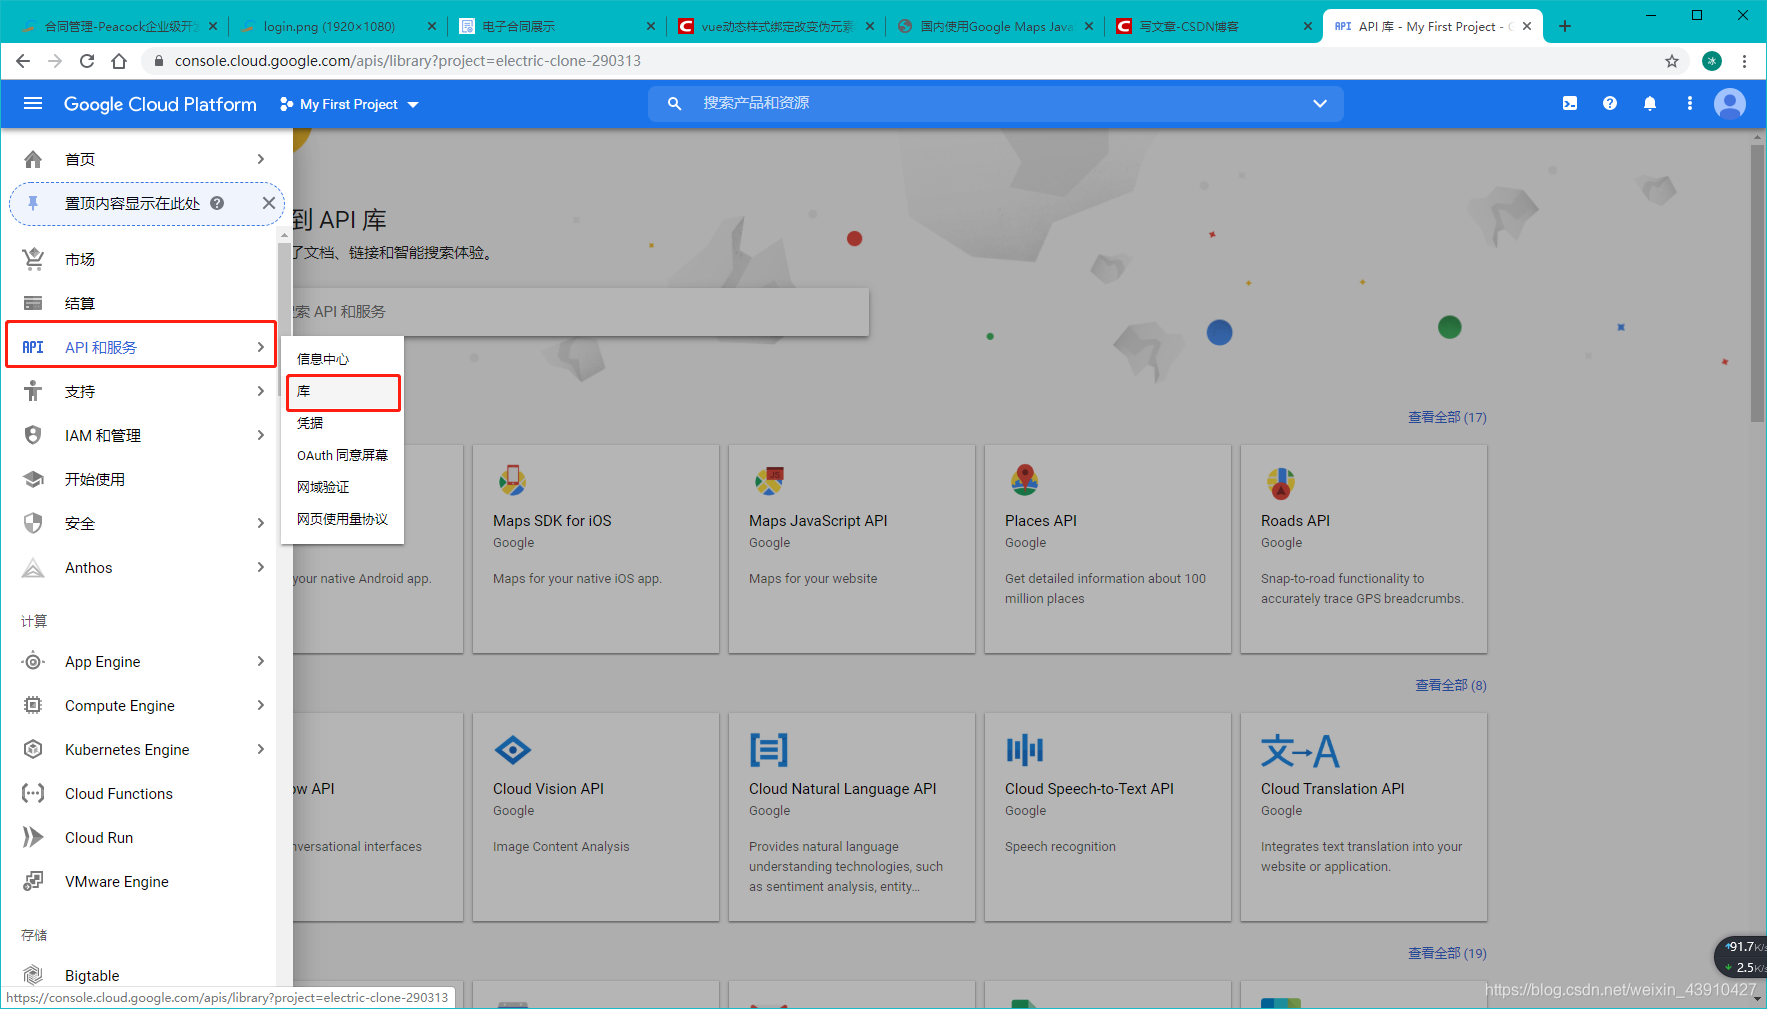Click the Cloud Functions brackets icon
The height and width of the screenshot is (1009, 1767).
point(33,793)
